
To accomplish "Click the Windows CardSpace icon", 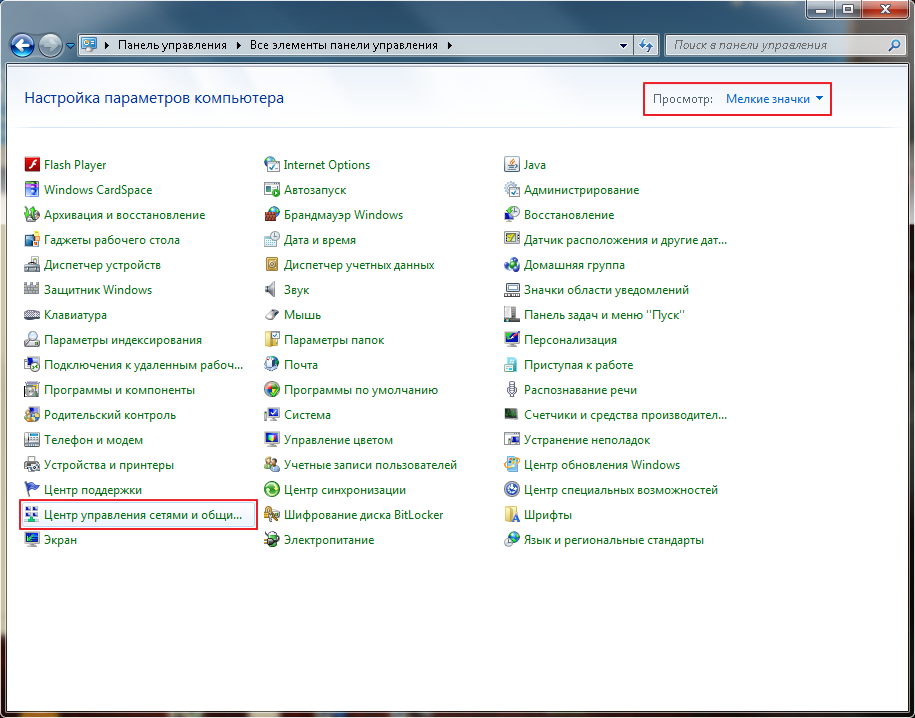I will (x=32, y=190).
